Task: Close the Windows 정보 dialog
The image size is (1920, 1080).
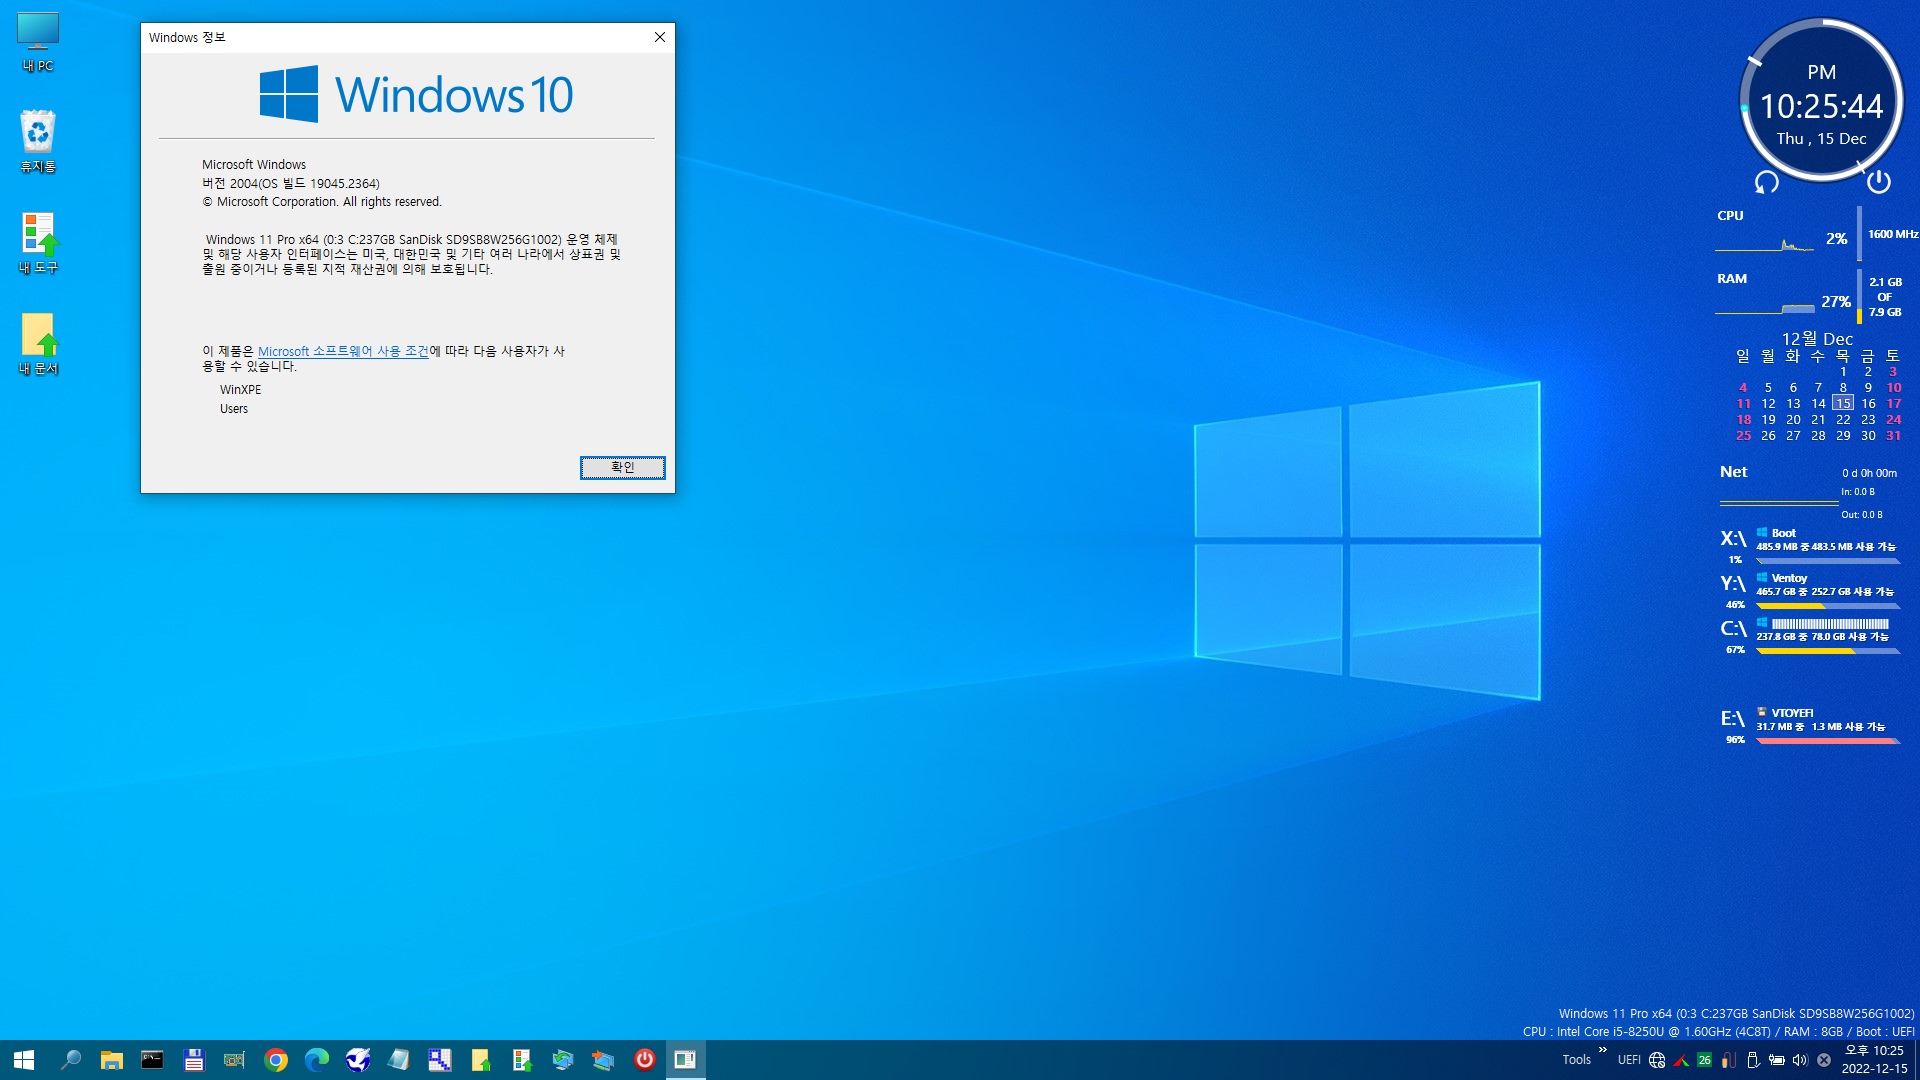Action: coord(660,37)
